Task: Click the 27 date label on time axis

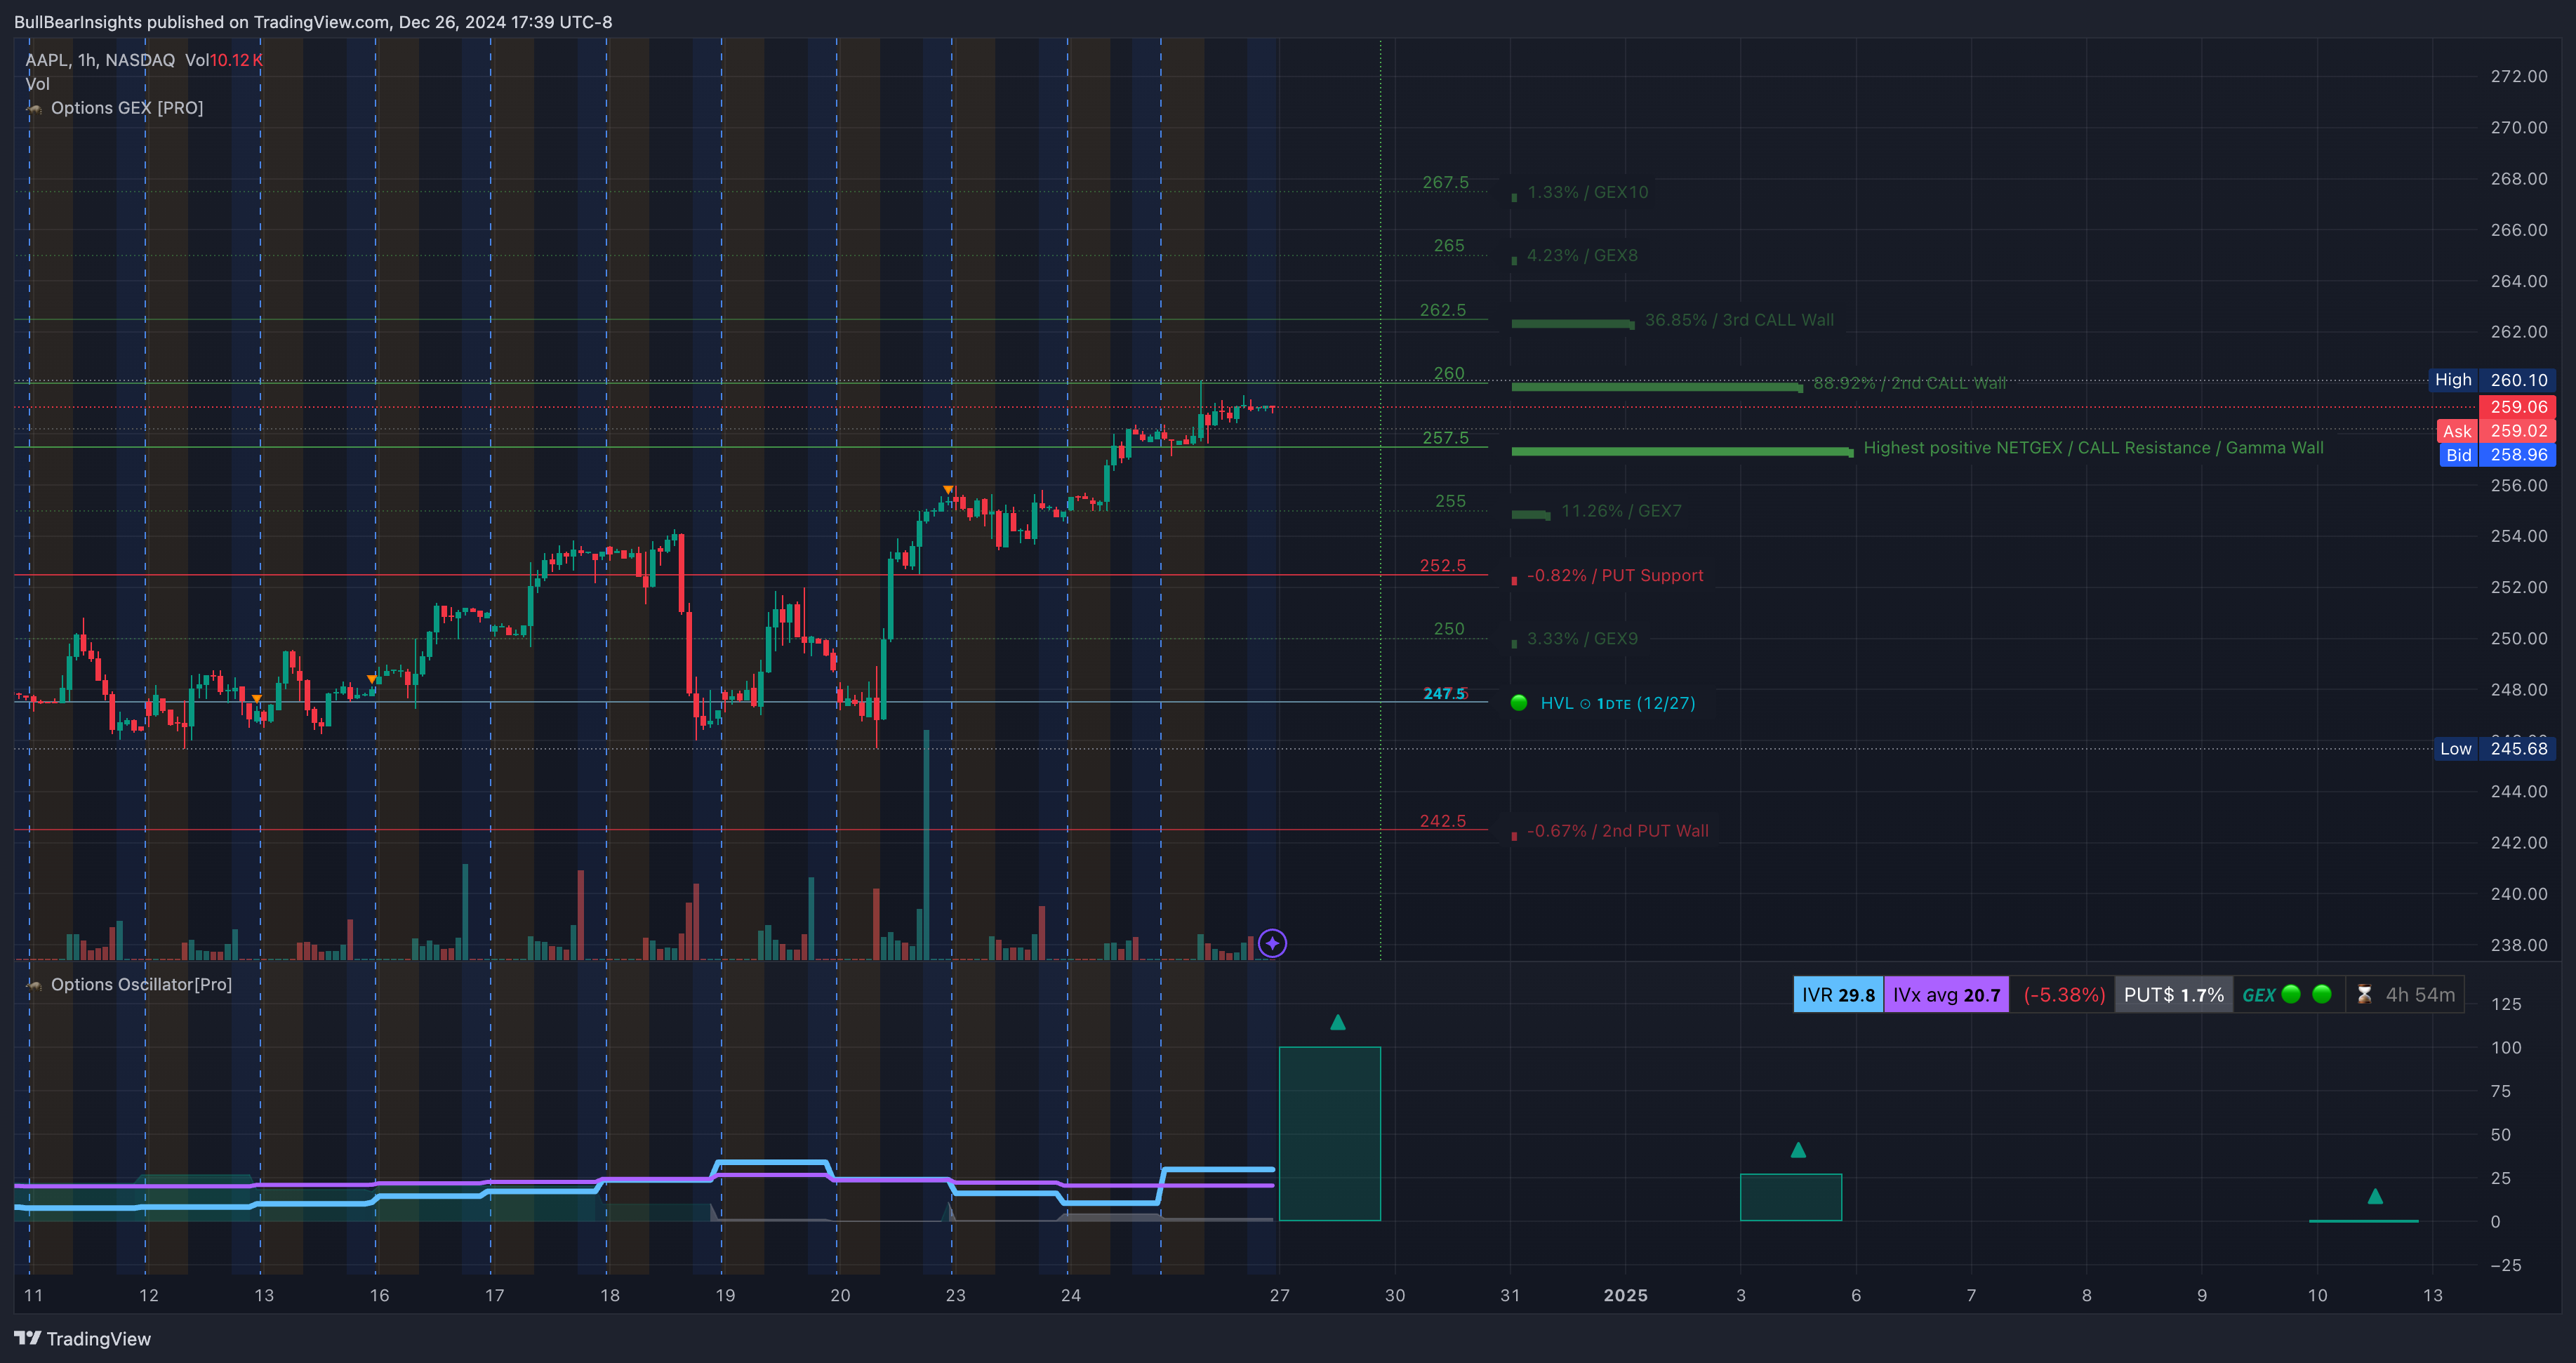Action: (x=1280, y=1296)
